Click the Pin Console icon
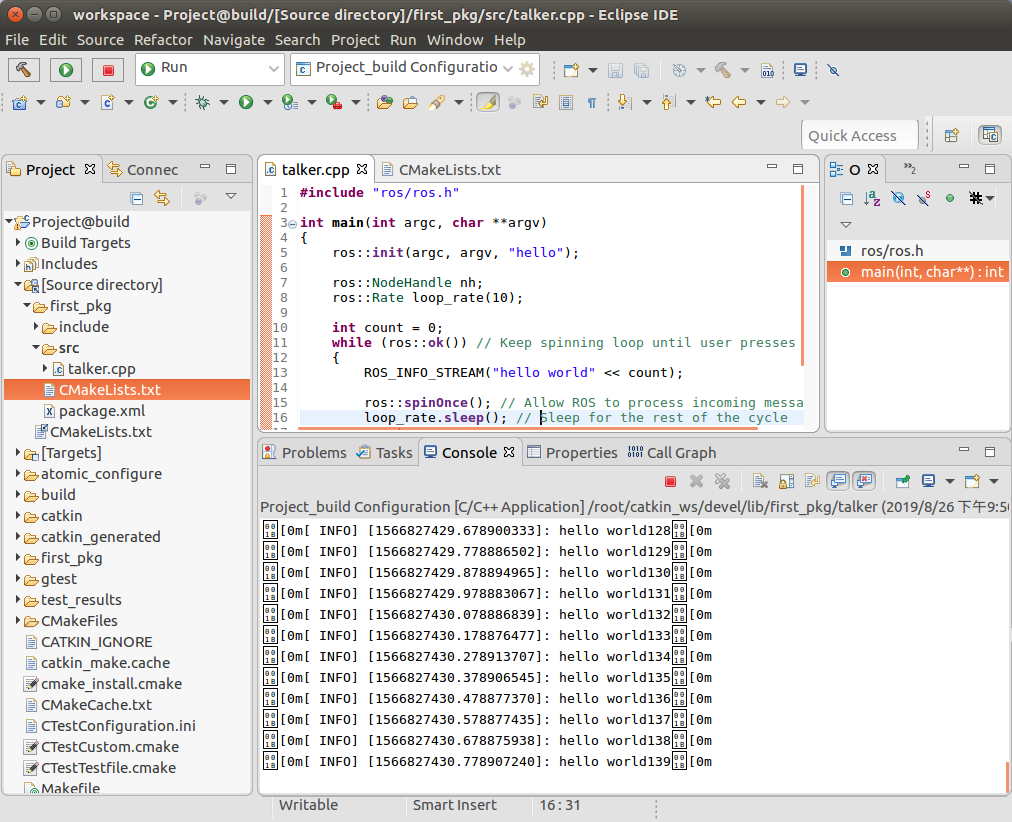This screenshot has height=822, width=1012. pyautogui.click(x=903, y=482)
